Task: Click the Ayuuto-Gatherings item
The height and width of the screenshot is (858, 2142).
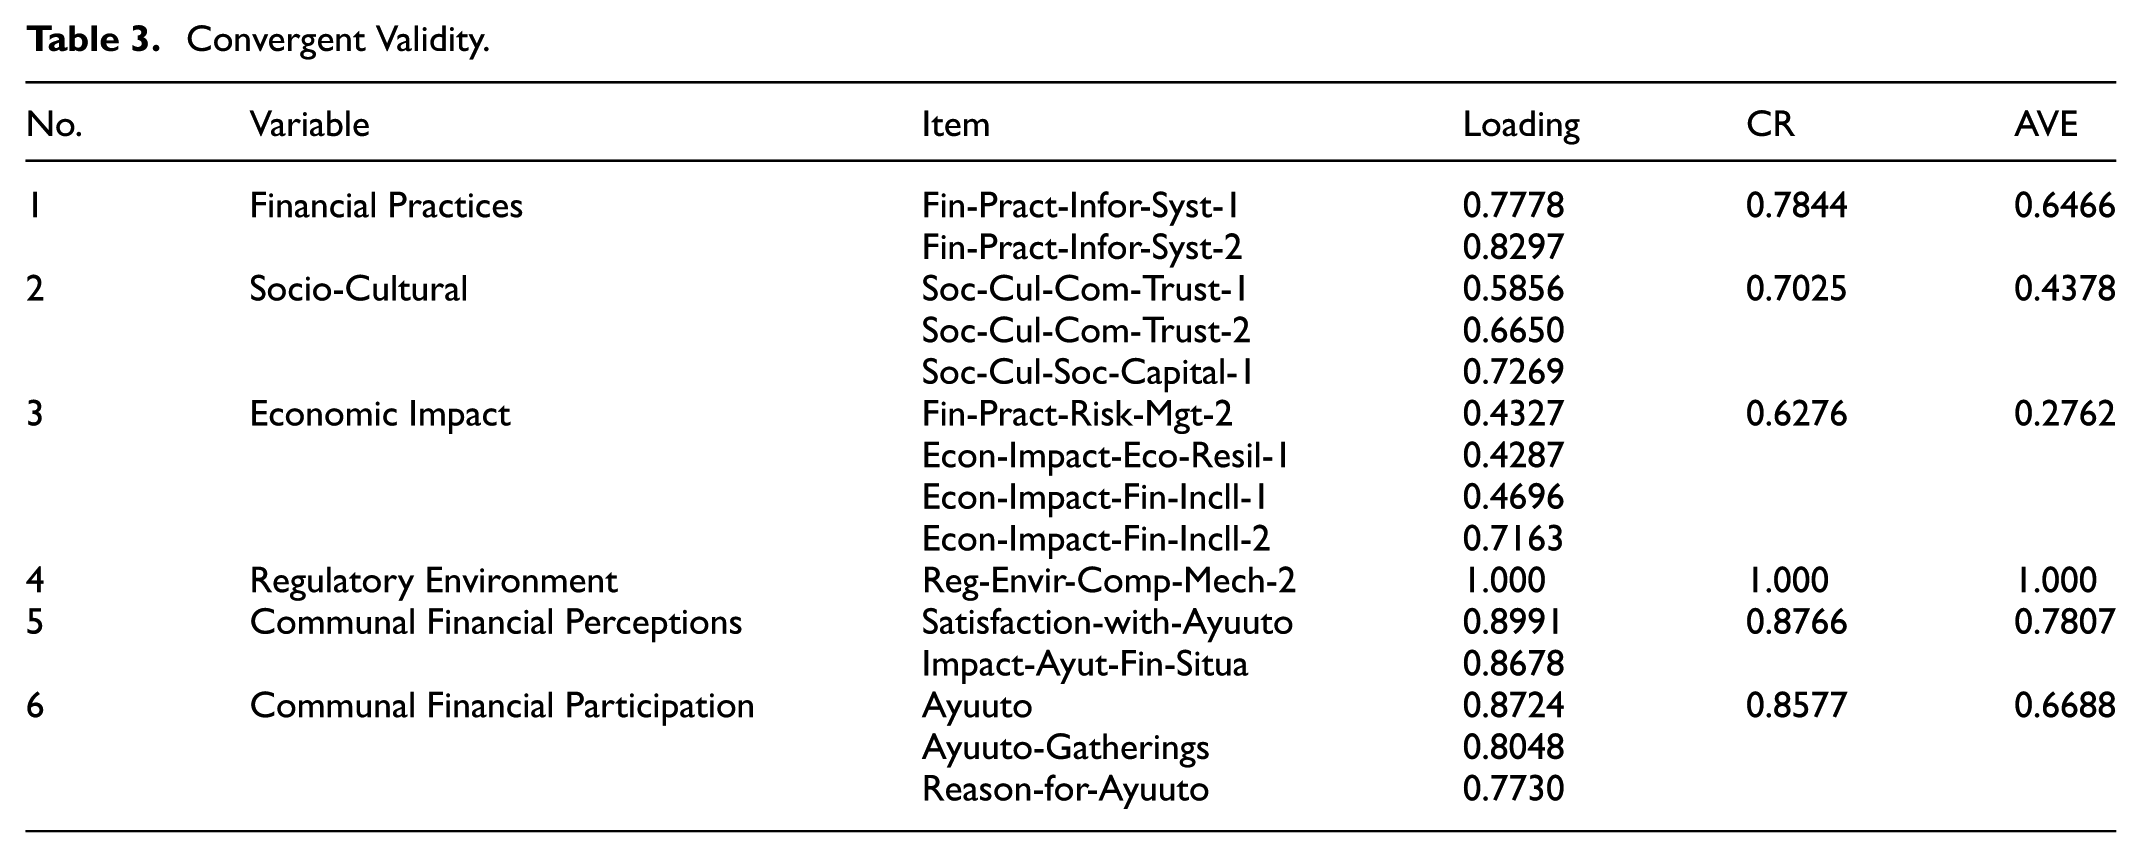Action: coord(1065,748)
